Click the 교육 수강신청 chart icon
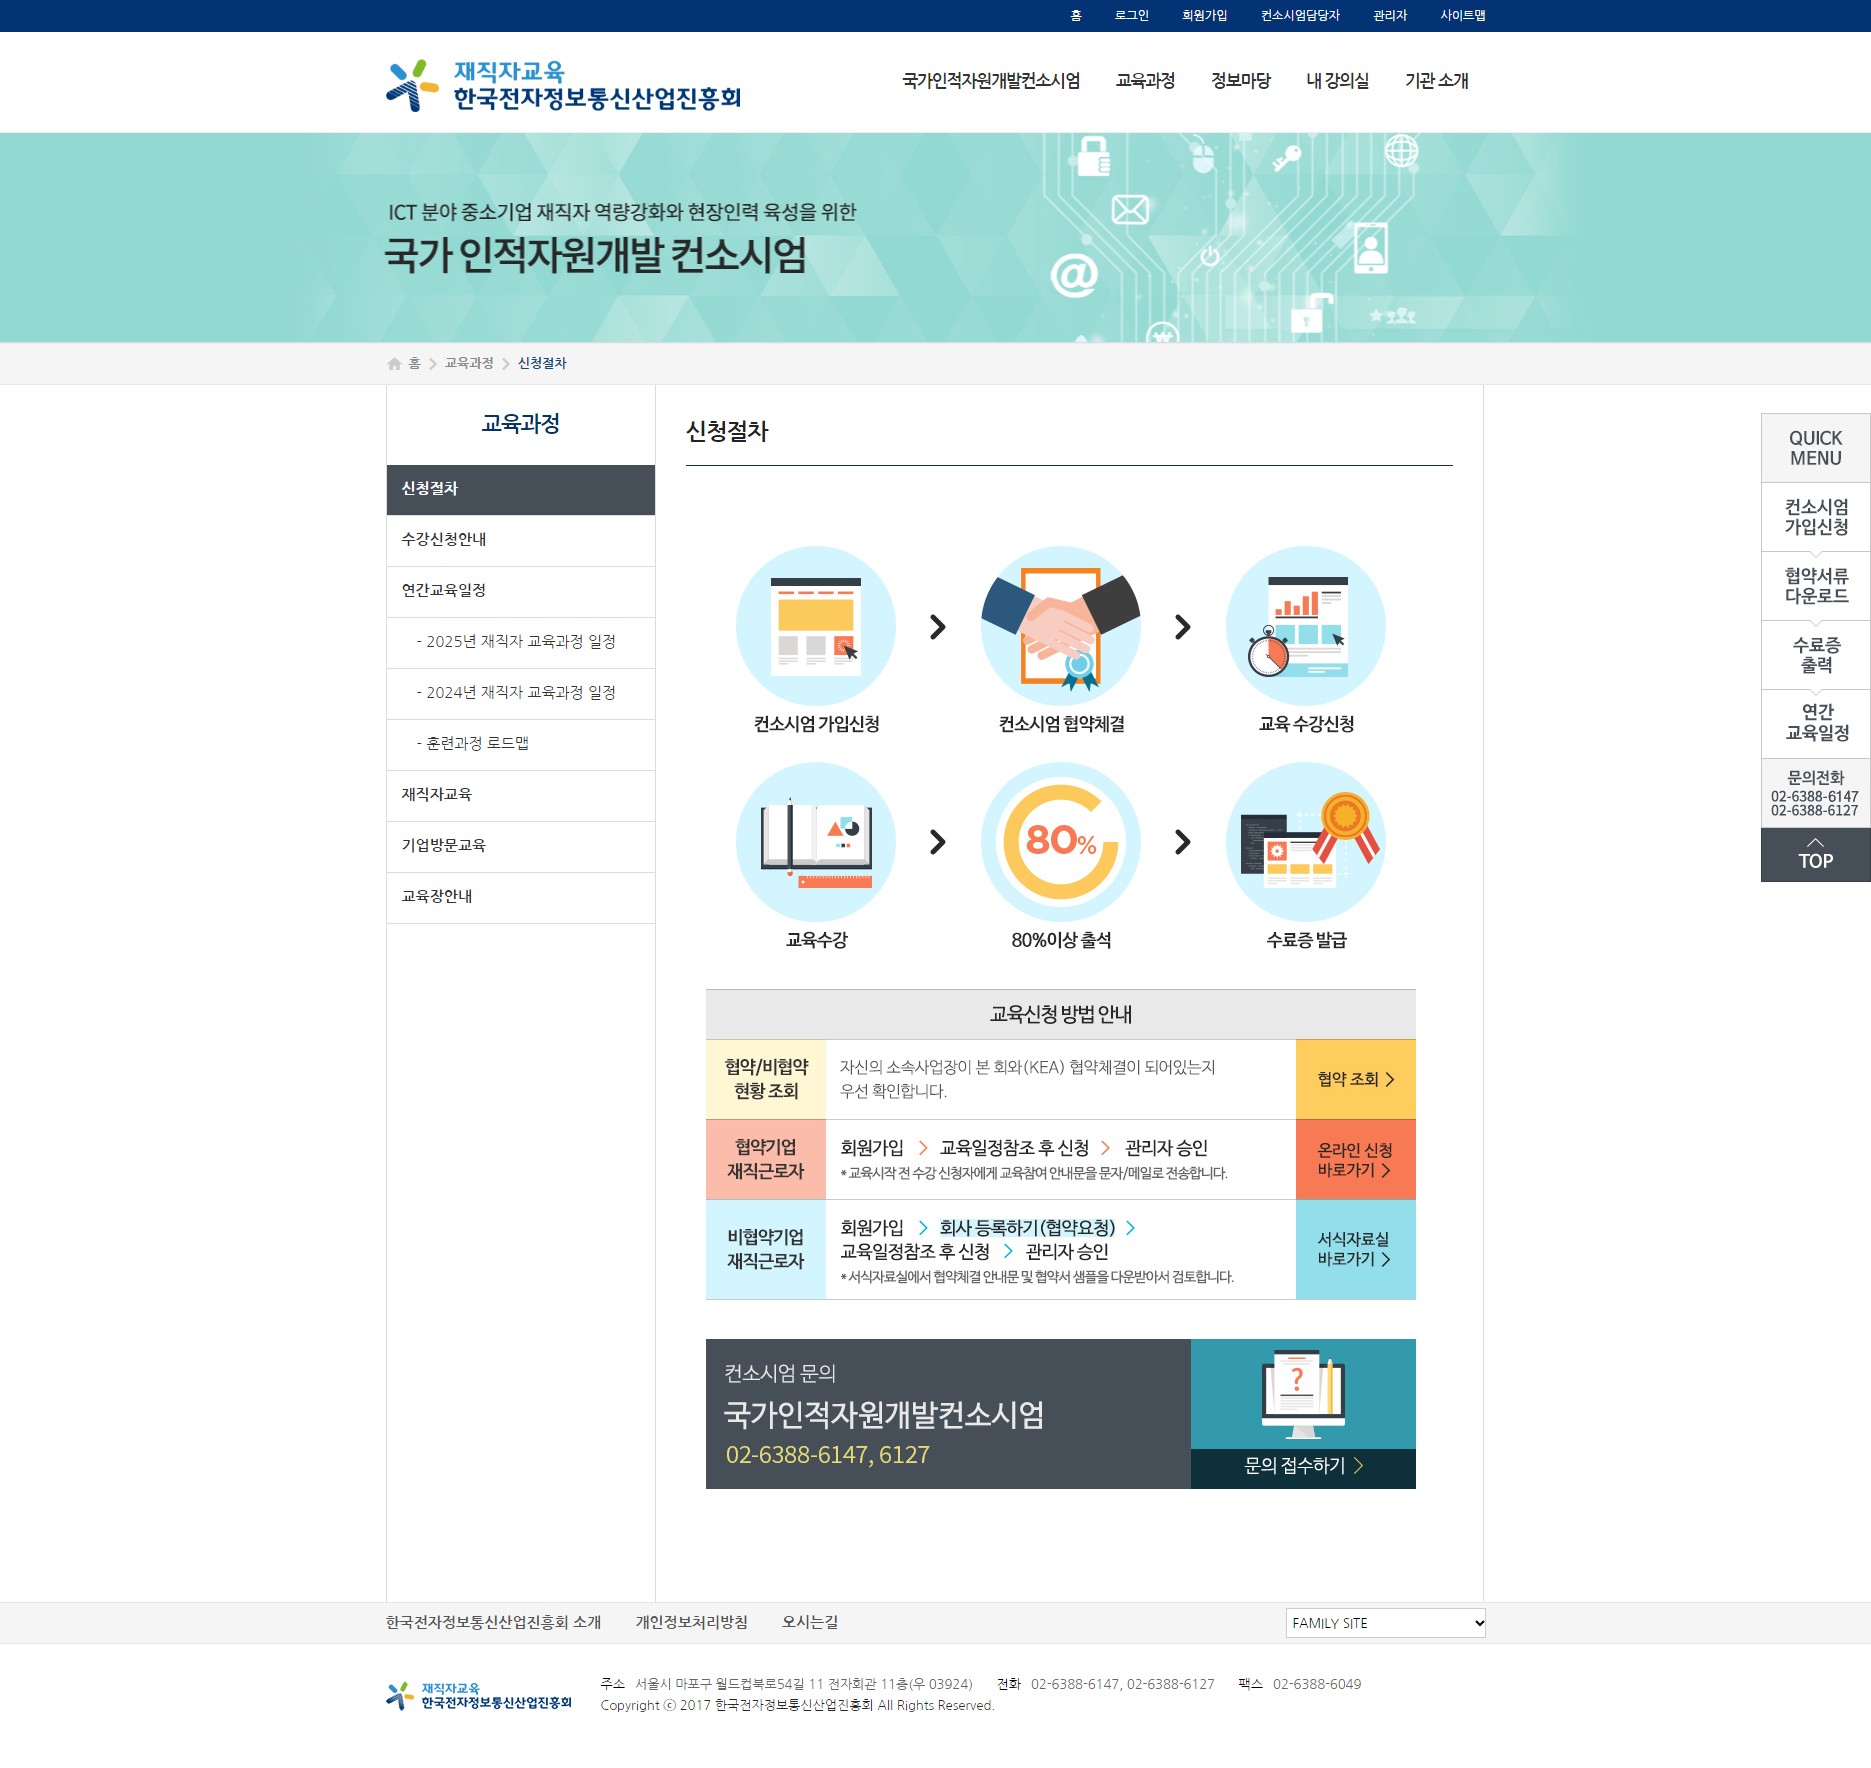The width and height of the screenshot is (1871, 1768). coord(1305,626)
